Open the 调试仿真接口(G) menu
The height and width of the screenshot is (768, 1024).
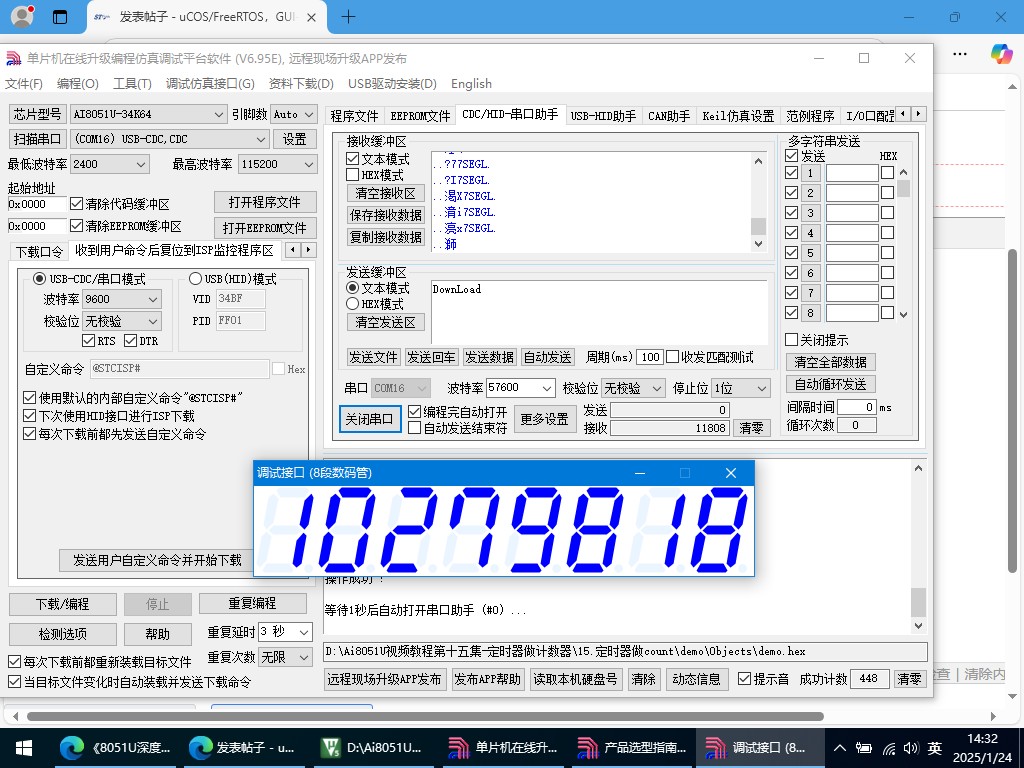210,84
